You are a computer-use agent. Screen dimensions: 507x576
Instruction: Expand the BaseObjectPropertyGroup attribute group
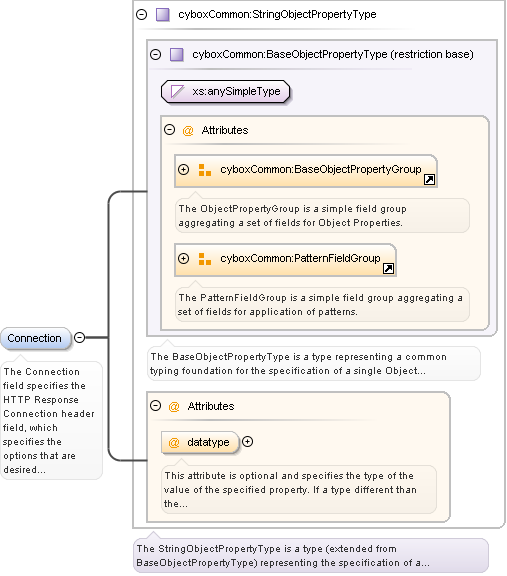coord(183,169)
